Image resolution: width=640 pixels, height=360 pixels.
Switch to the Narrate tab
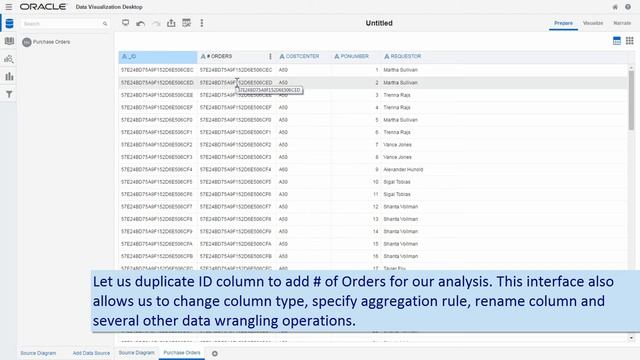622,23
